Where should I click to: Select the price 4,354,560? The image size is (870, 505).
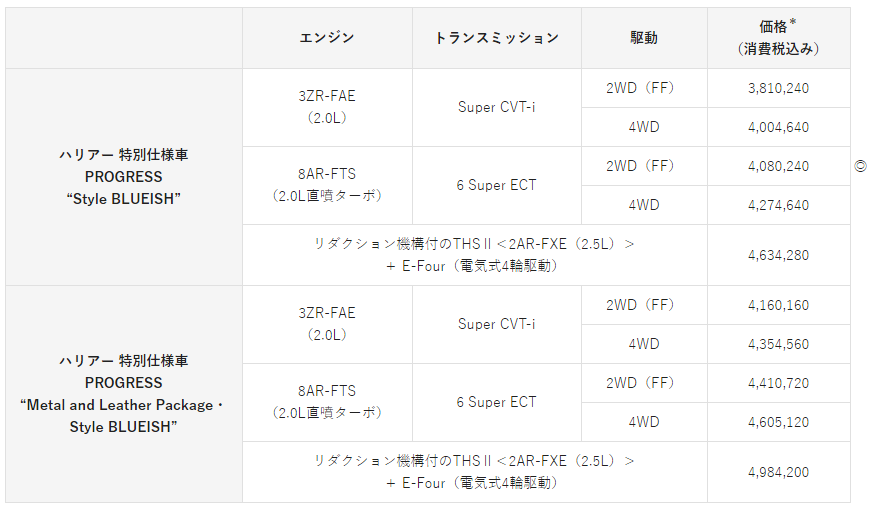click(x=778, y=344)
